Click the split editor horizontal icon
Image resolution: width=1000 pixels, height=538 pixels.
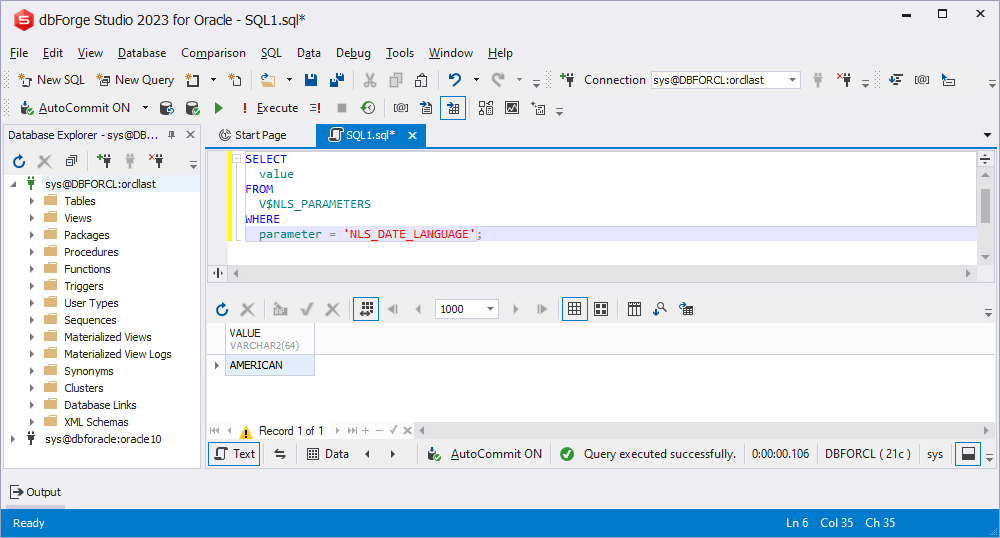pos(985,159)
